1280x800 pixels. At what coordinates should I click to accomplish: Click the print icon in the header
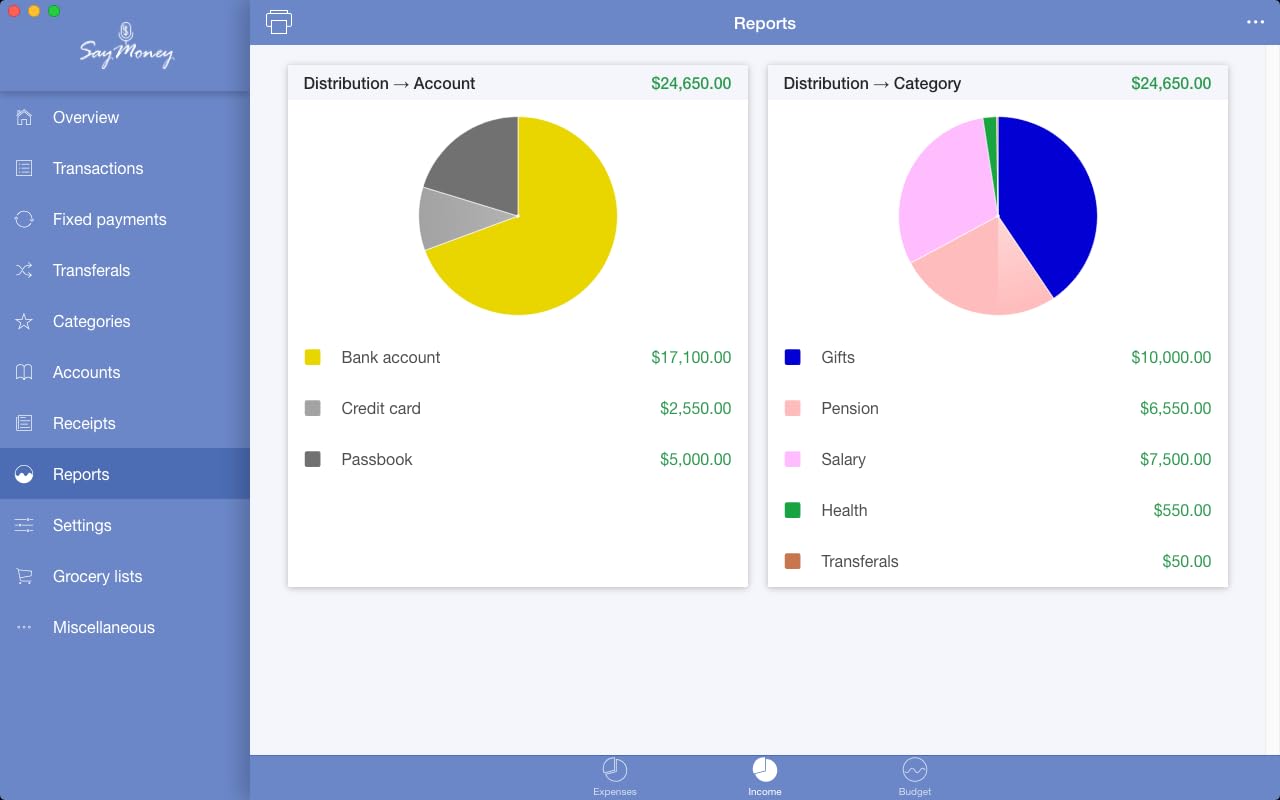279,21
